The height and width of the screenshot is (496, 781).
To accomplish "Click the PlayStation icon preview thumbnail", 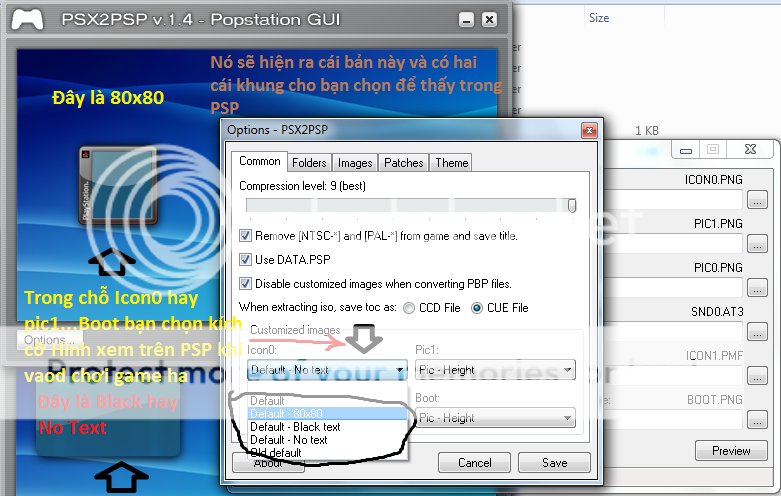I will click(119, 185).
